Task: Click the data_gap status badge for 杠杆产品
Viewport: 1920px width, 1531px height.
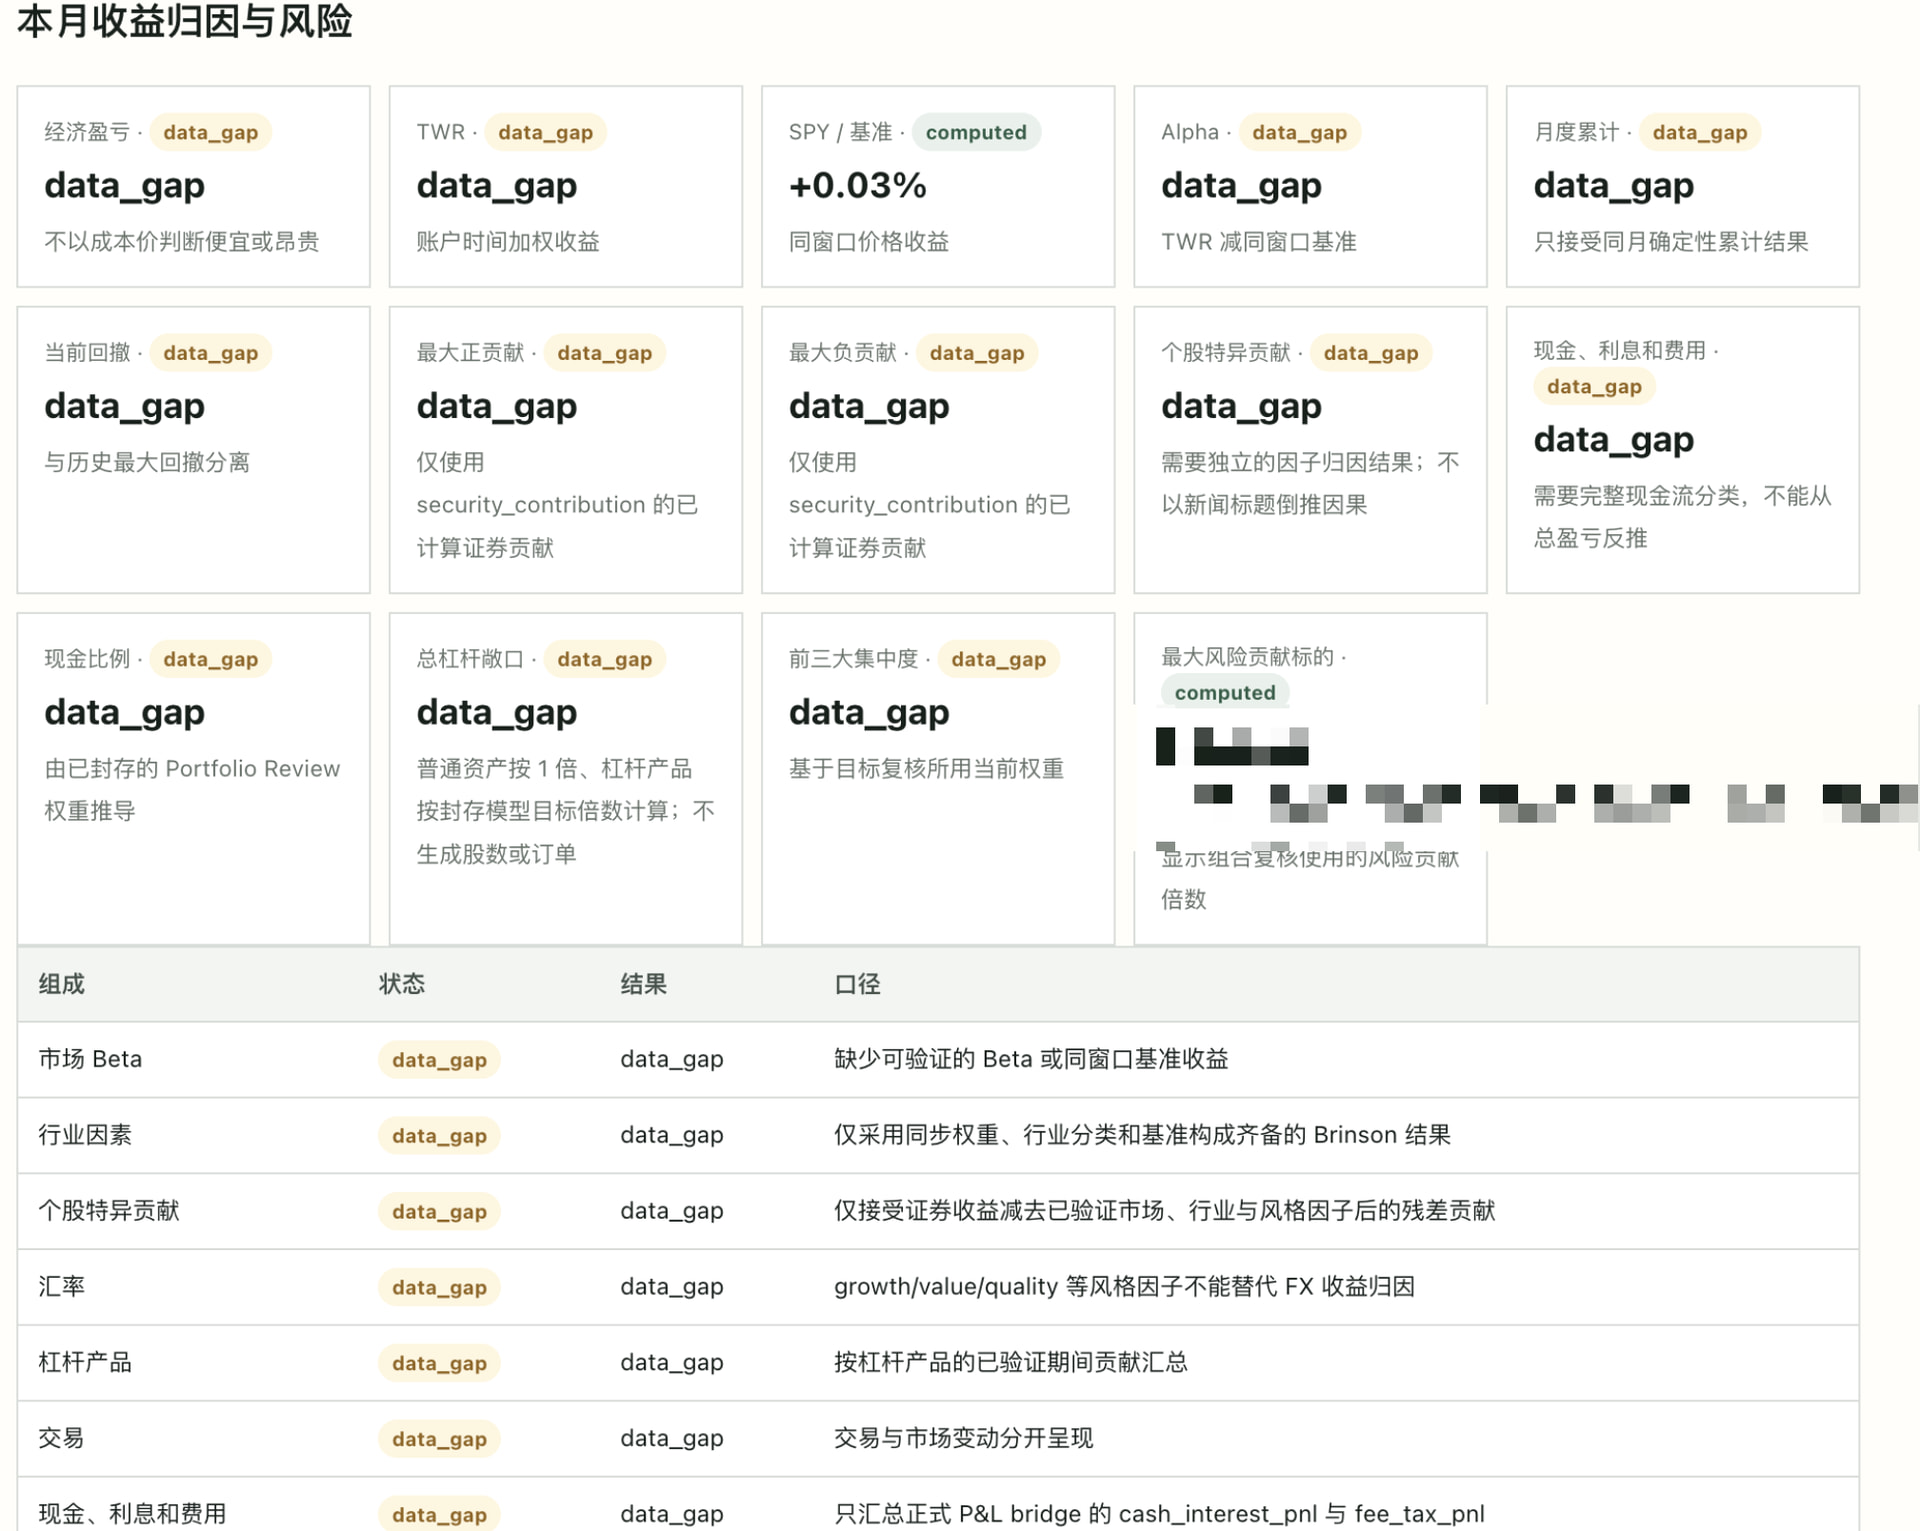Action: click(439, 1364)
